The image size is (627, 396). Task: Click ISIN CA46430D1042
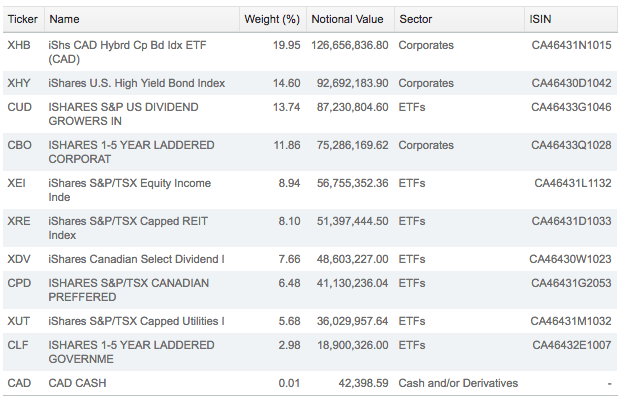pyautogui.click(x=571, y=83)
